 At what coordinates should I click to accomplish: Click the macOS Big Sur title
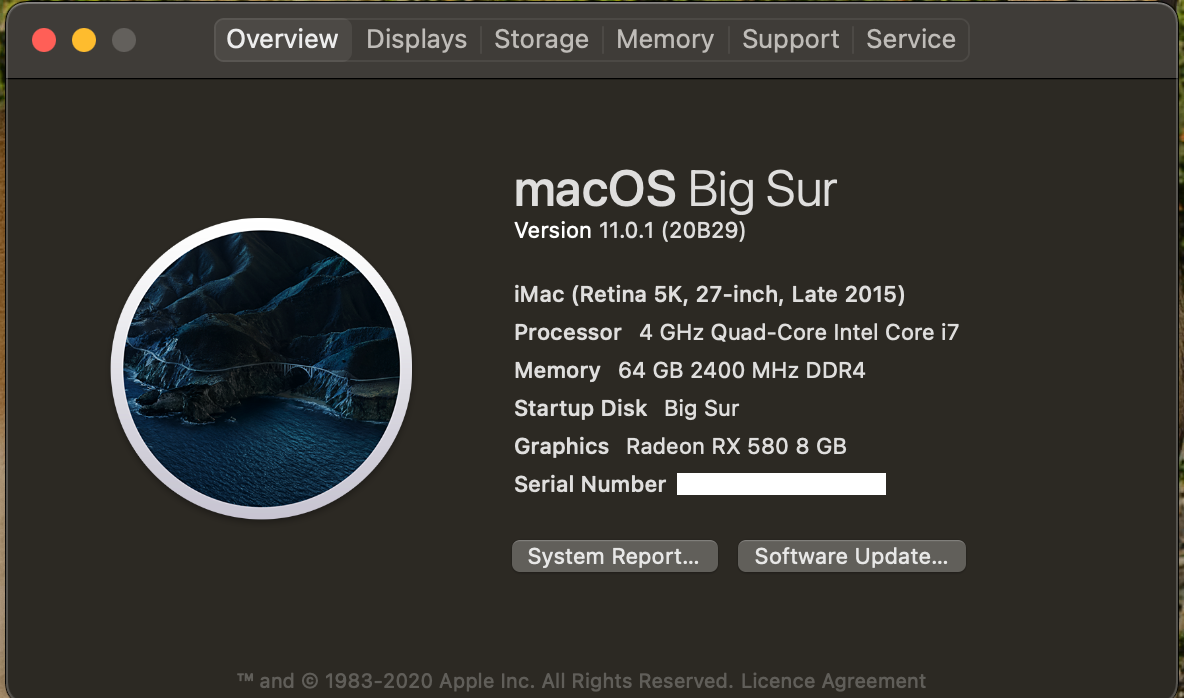coord(675,189)
